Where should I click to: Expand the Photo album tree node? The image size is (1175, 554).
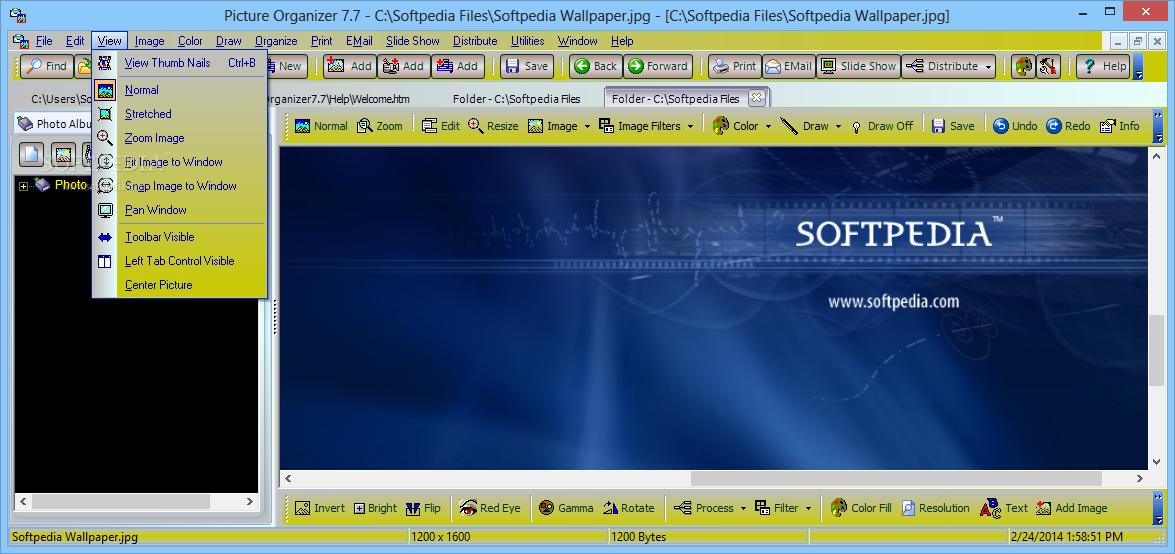tap(23, 185)
